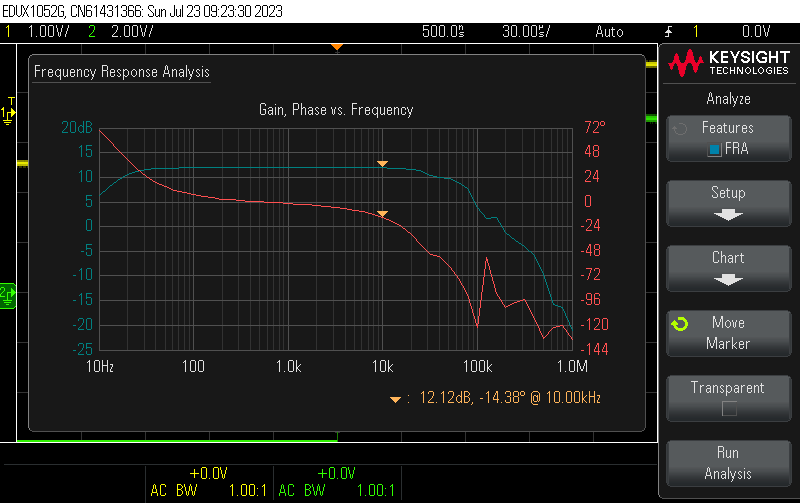Click the Frequency Response Analysis title tab
Image resolution: width=800 pixels, height=503 pixels.
click(122, 72)
